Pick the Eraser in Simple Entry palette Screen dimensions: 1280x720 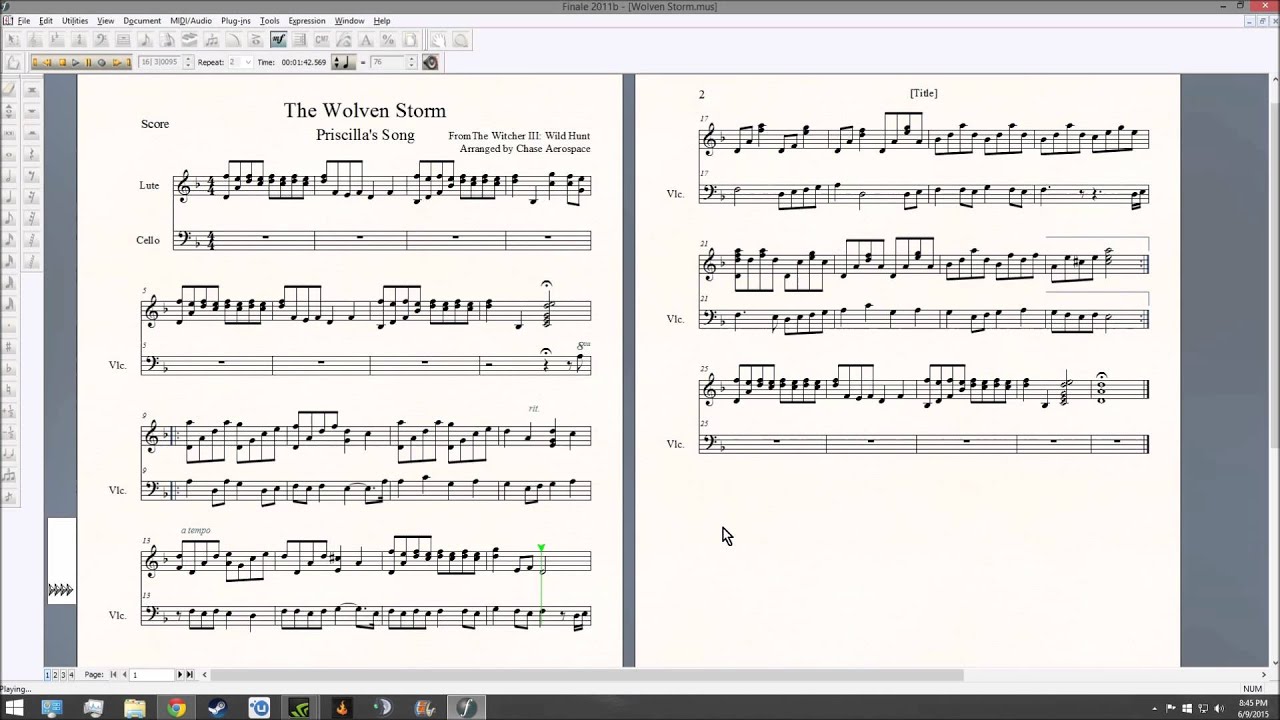(x=9, y=89)
